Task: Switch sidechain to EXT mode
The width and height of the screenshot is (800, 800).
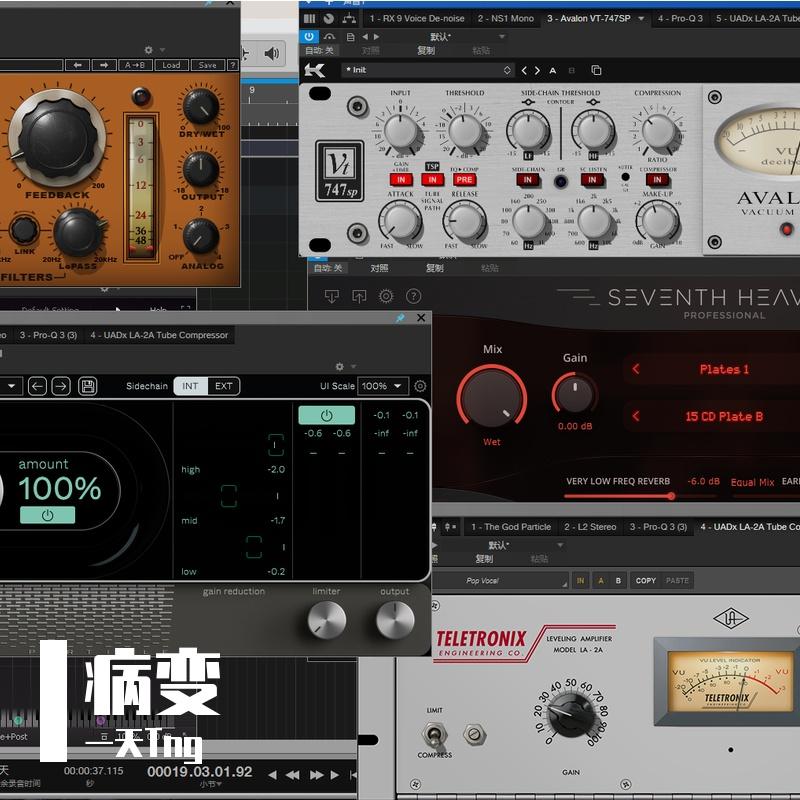Action: point(224,386)
